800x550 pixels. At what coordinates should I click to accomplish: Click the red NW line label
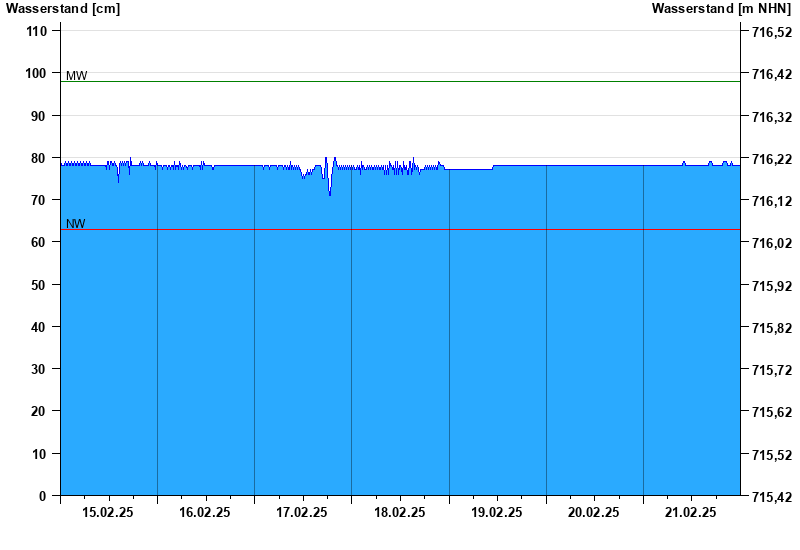point(76,223)
